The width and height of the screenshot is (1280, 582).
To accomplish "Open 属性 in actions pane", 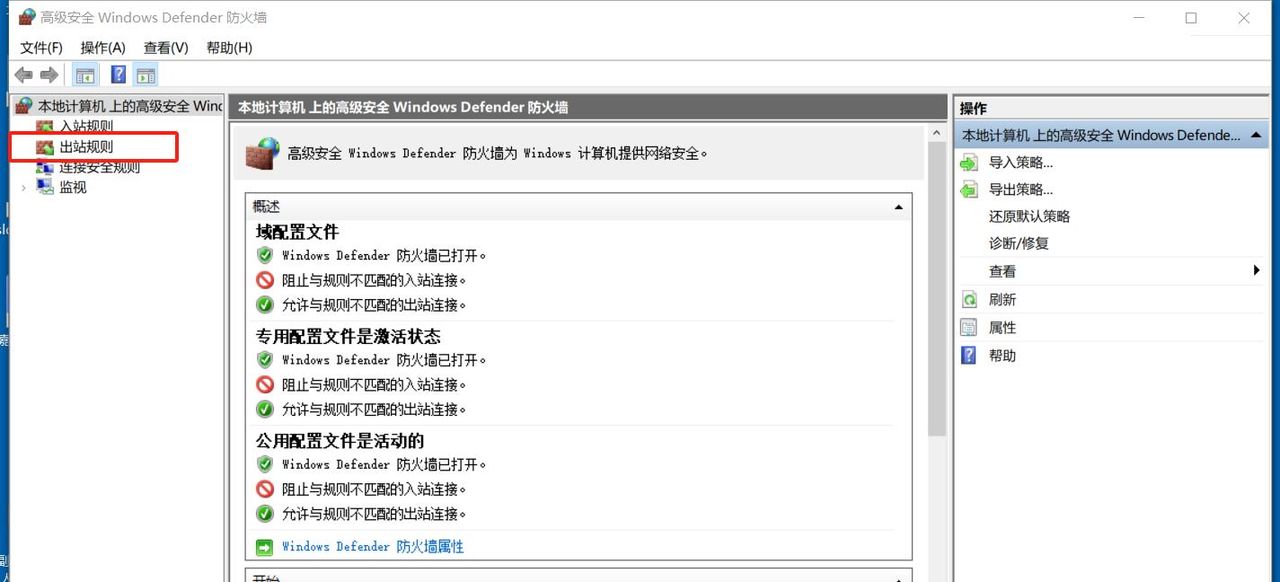I will [1002, 327].
